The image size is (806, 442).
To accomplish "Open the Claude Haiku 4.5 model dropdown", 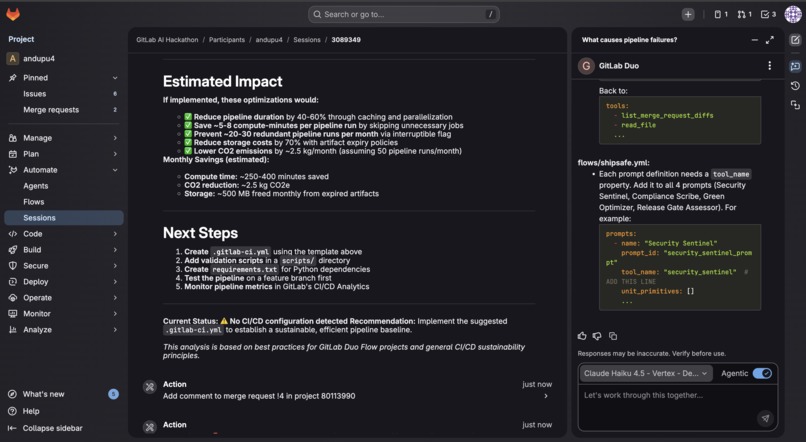I will point(646,373).
